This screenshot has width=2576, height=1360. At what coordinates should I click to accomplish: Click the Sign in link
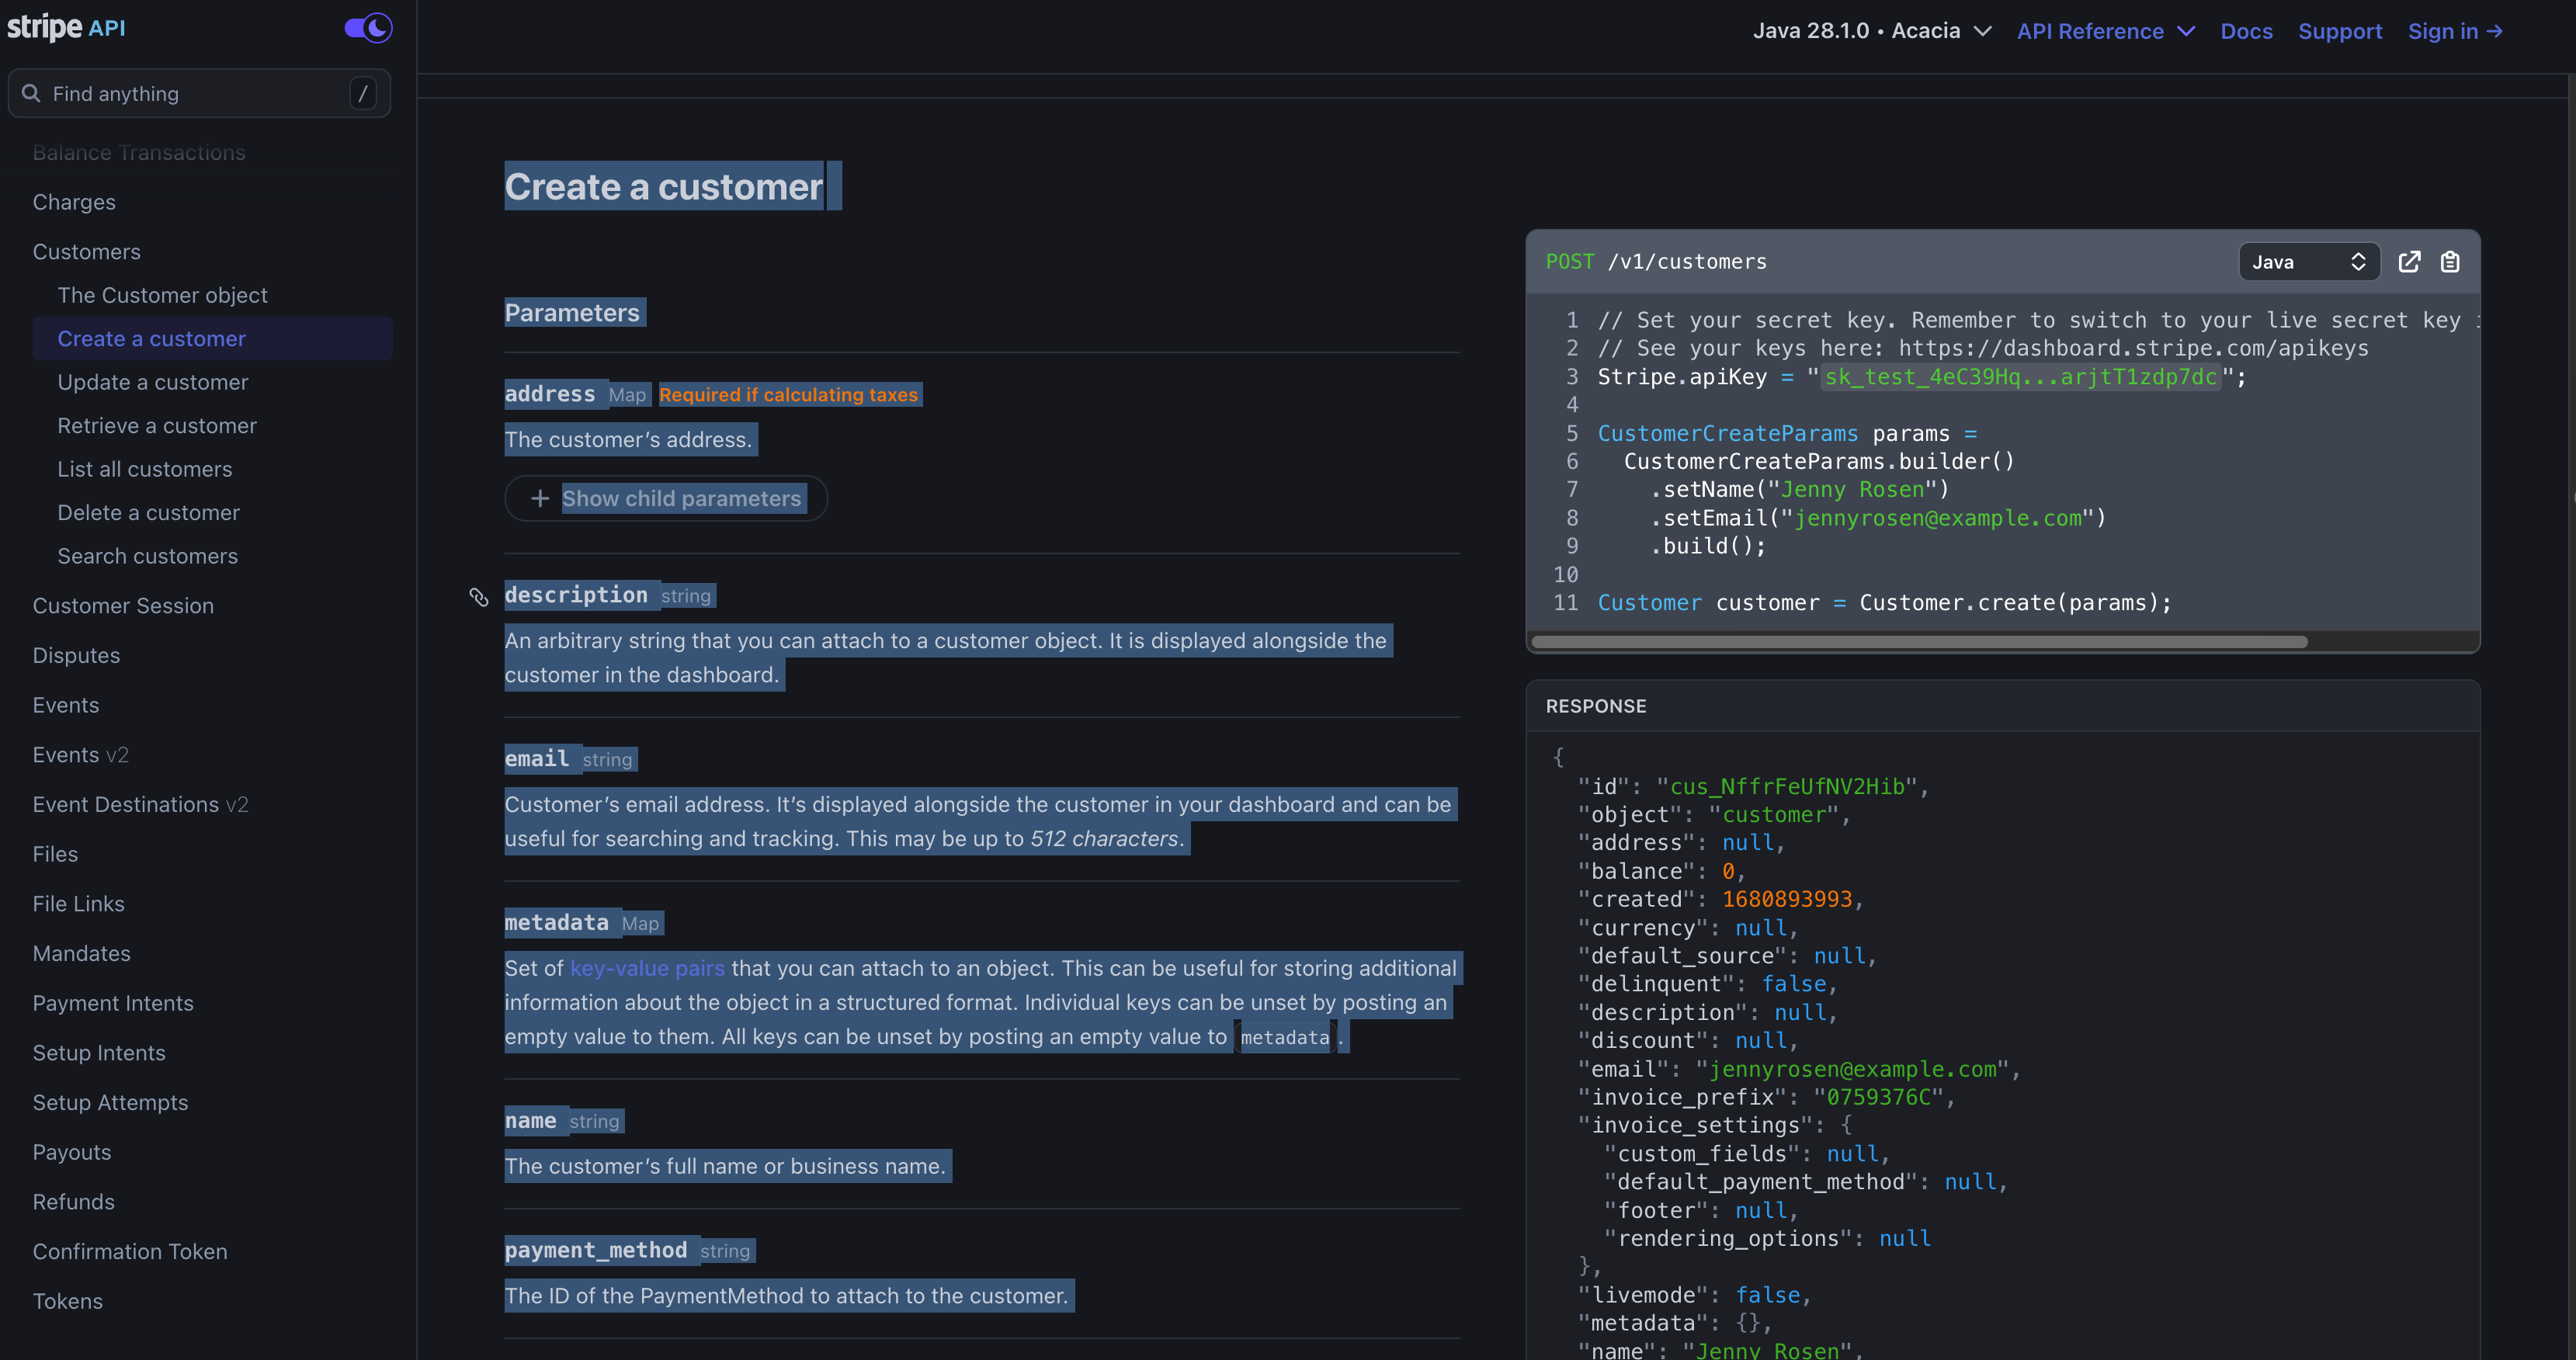click(2455, 31)
